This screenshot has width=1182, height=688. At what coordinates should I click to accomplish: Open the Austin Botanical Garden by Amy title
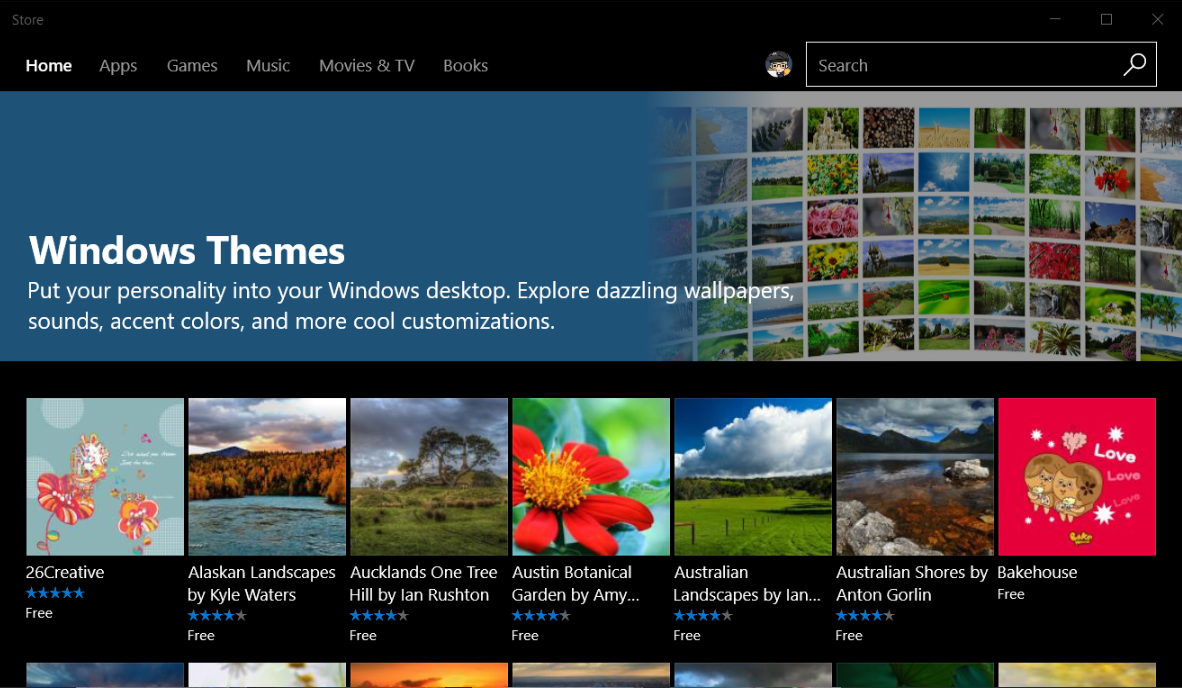[x=575, y=583]
